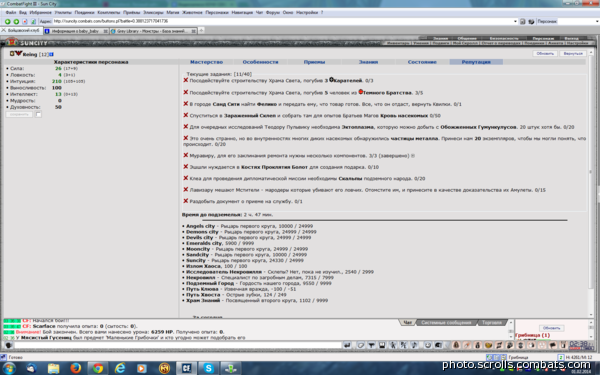The width and height of the screenshot is (600, 375).
Task: Open the smiley emoticons icon
Action: click(x=427, y=345)
